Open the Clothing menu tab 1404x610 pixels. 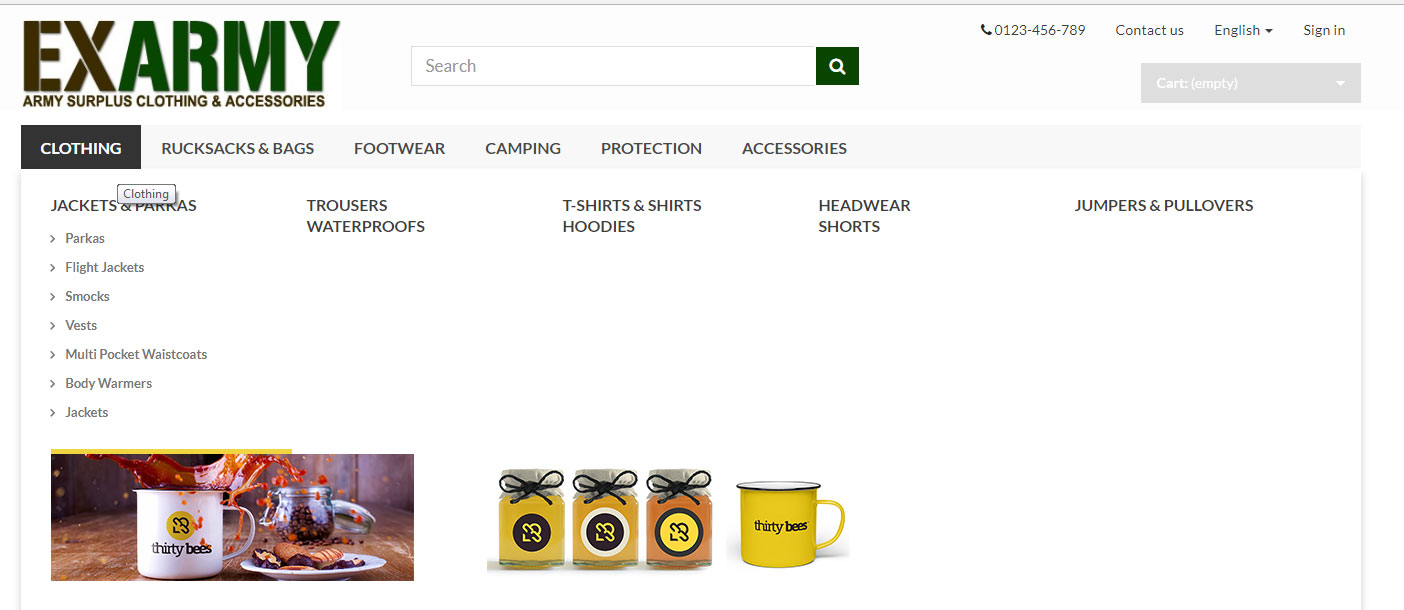coord(81,148)
